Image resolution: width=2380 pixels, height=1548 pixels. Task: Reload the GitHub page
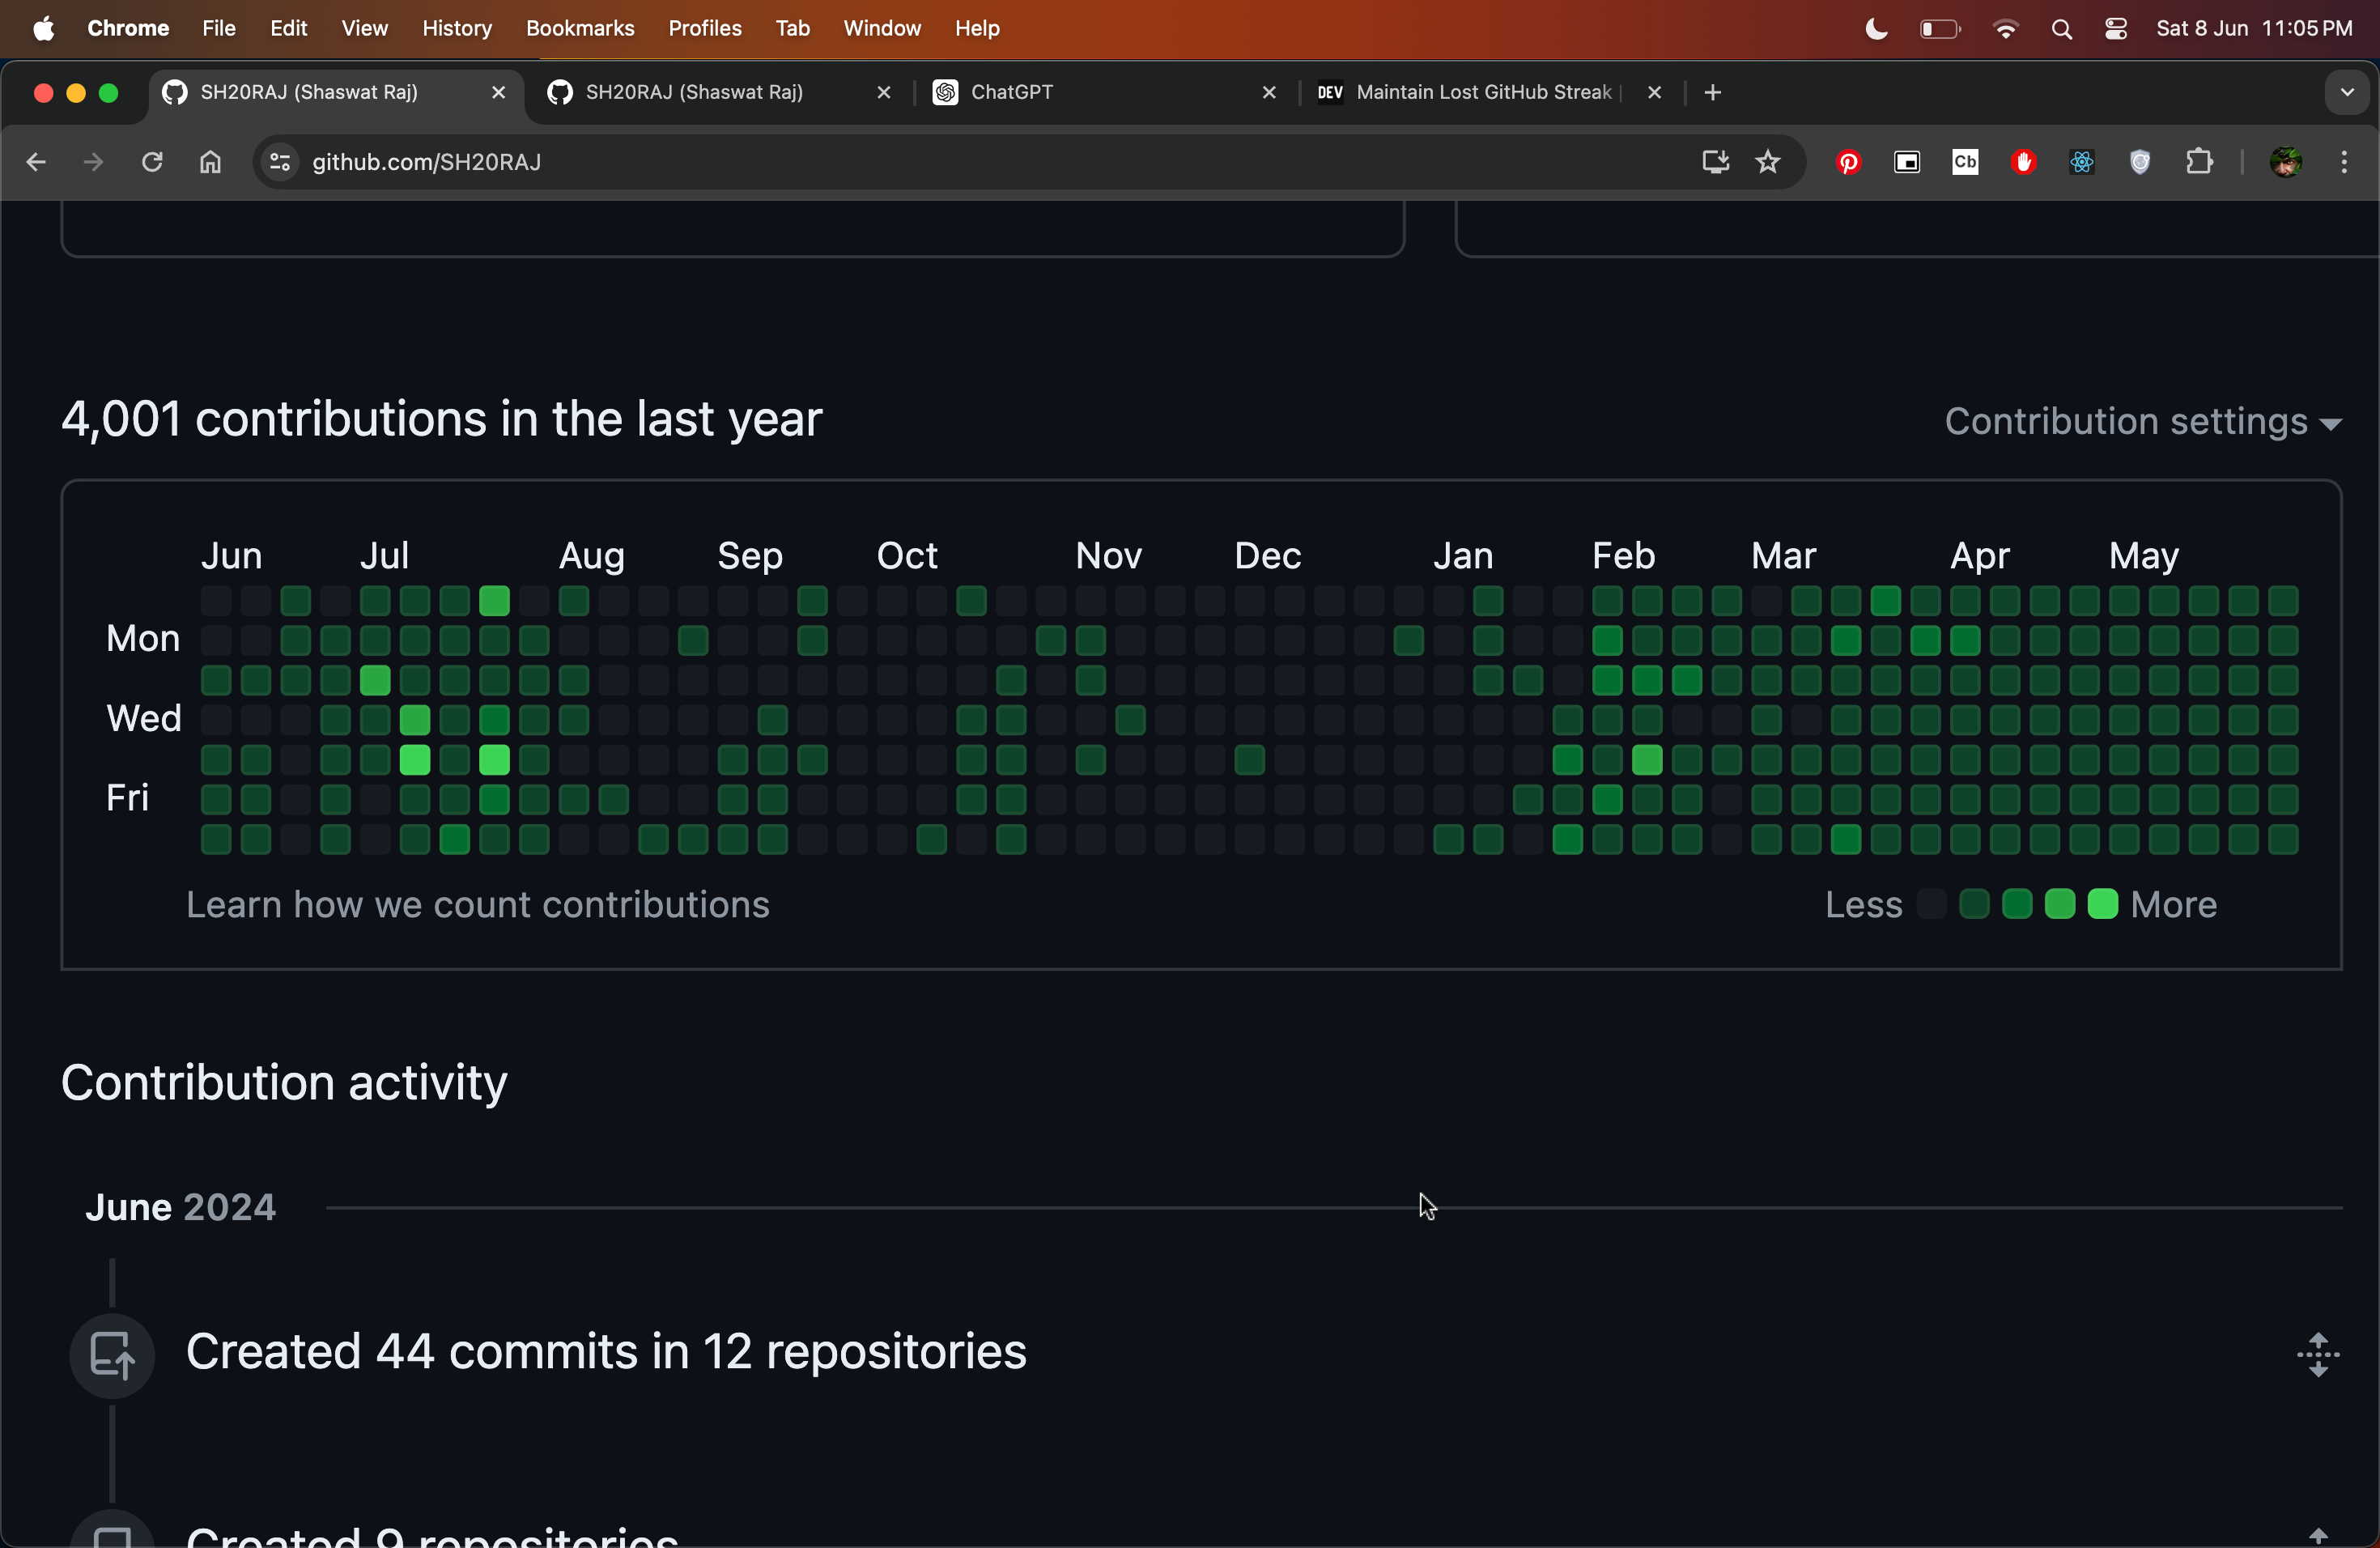click(152, 162)
